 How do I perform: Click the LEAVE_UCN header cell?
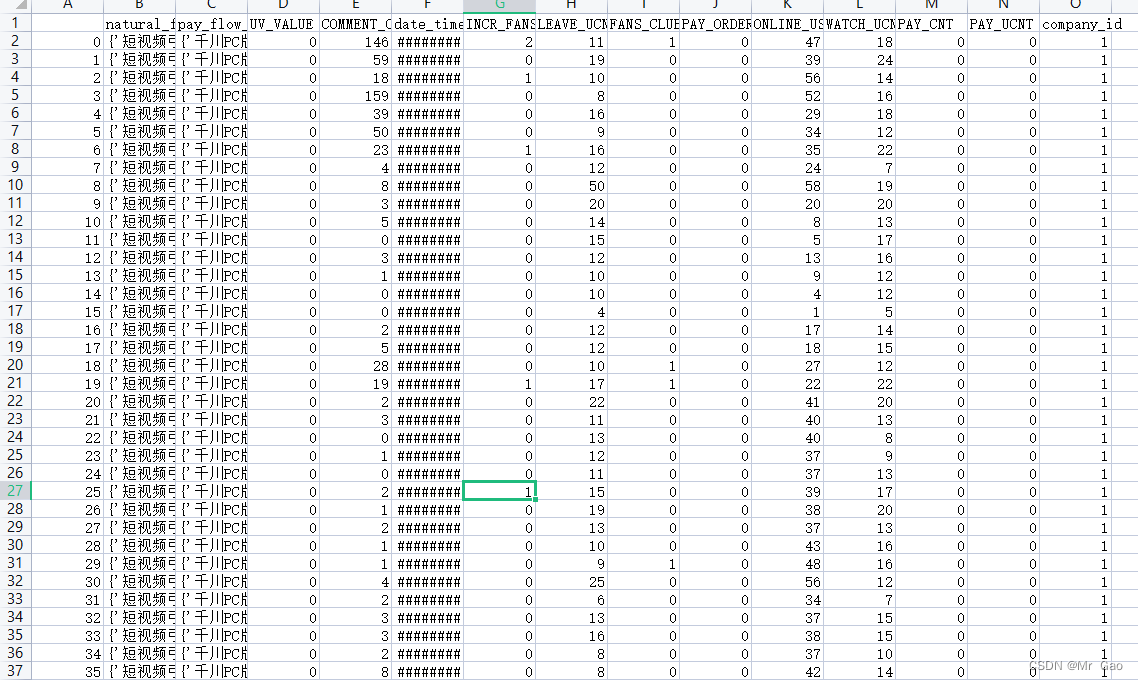pos(572,24)
